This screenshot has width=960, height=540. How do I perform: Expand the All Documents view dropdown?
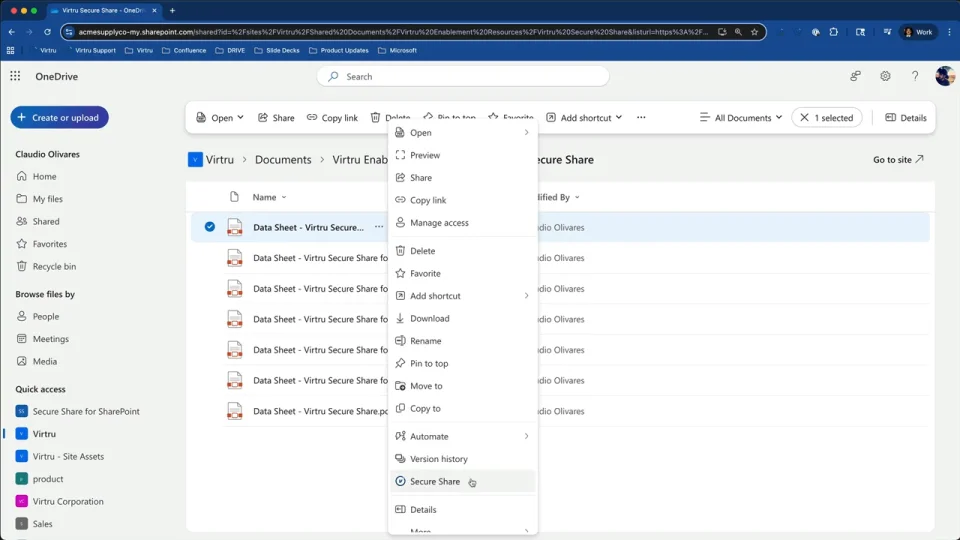(741, 118)
